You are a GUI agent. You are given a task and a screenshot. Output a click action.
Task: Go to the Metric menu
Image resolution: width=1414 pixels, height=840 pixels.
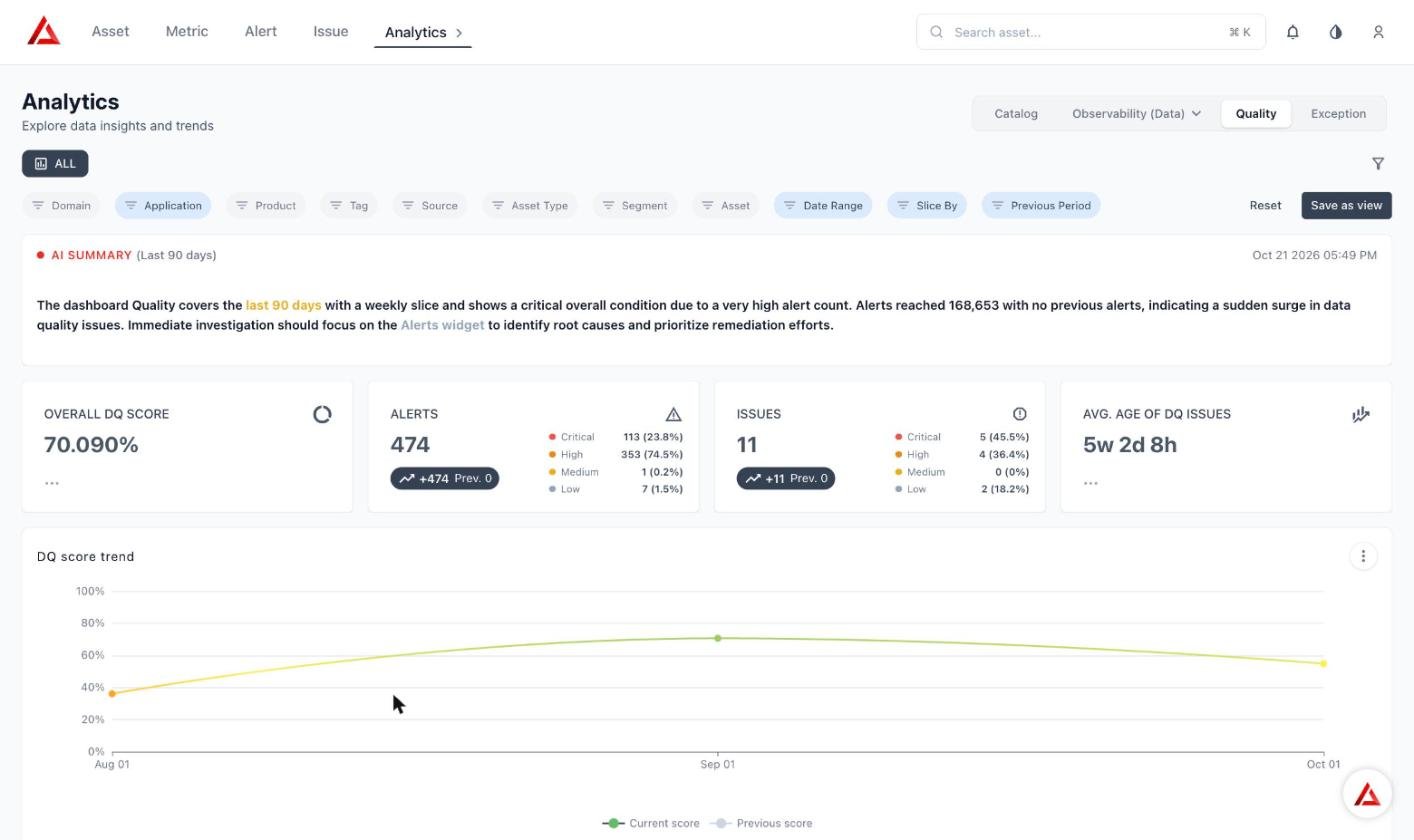pos(187,31)
